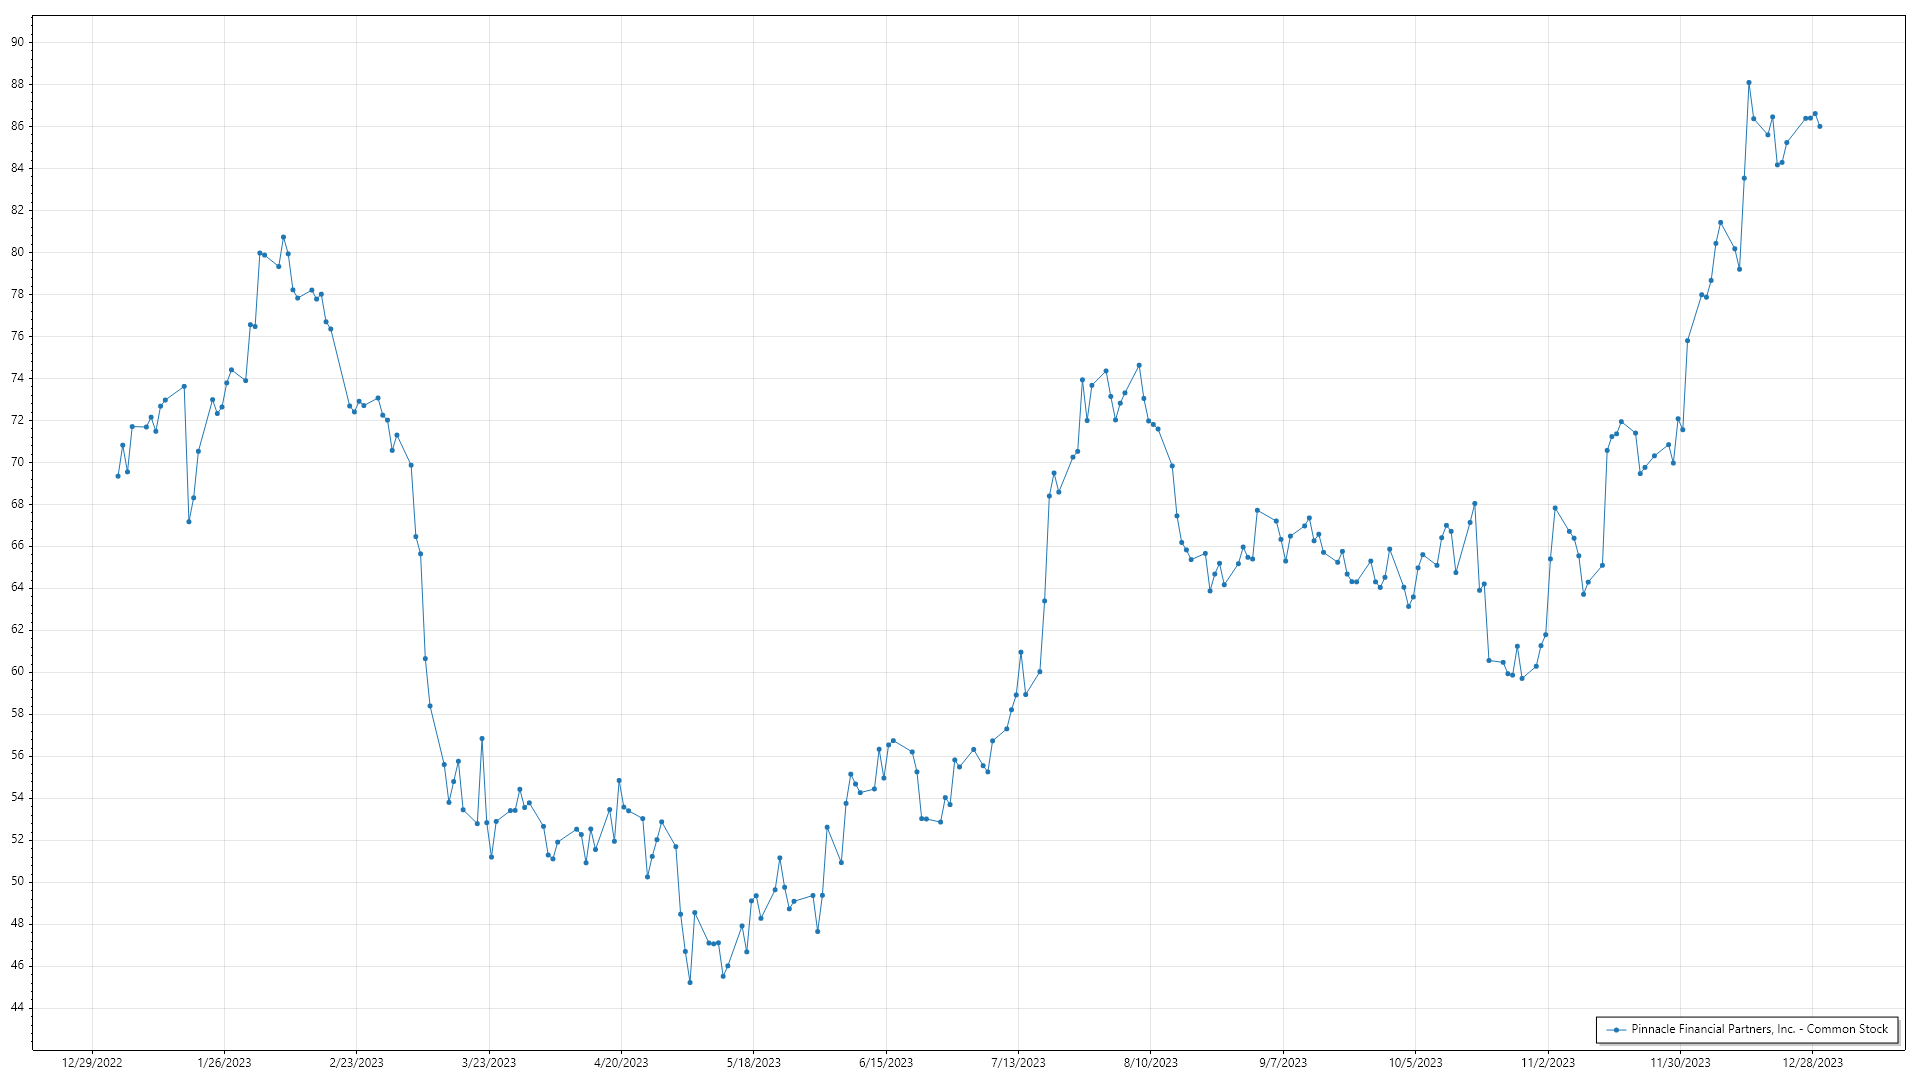Click the 5/18/2023 x-axis date label

click(x=753, y=1063)
